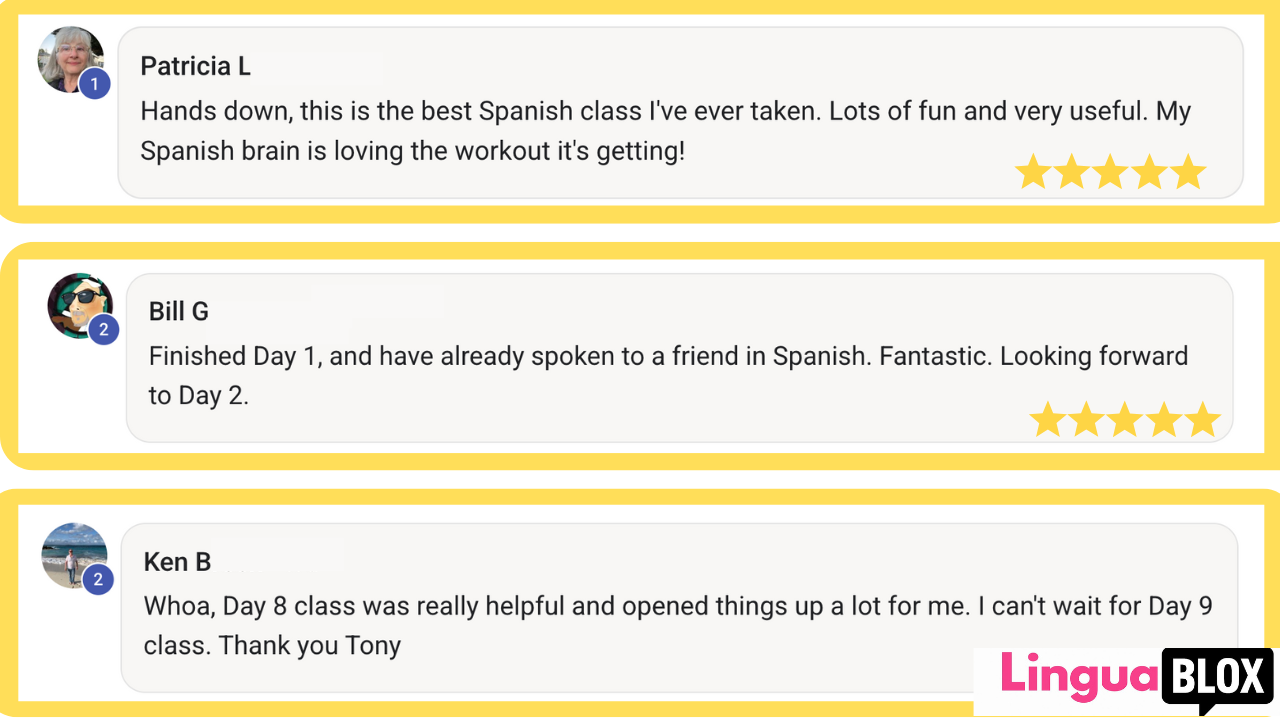Click the last star in Bill G's rating

pyautogui.click(x=1202, y=420)
